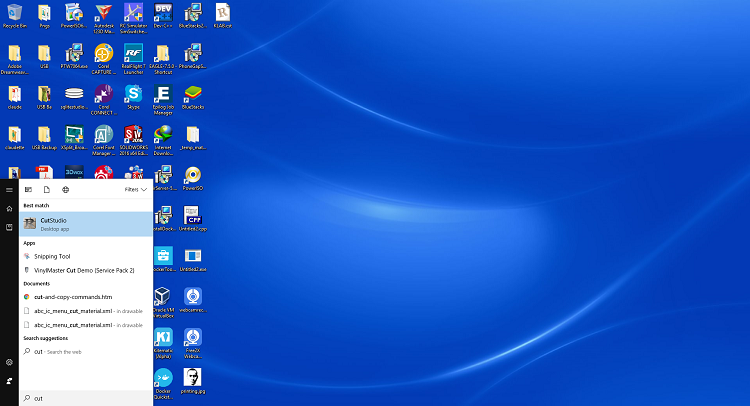
Task: Select the PowerISO disc shortcut icon
Action: (193, 178)
